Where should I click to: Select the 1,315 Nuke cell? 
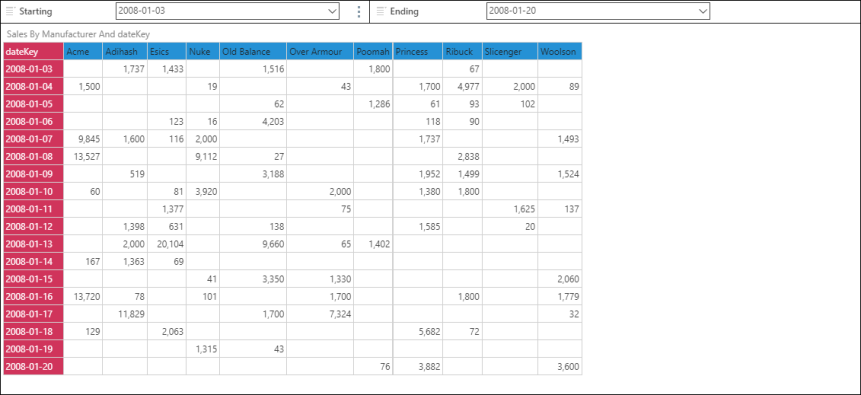click(203, 349)
